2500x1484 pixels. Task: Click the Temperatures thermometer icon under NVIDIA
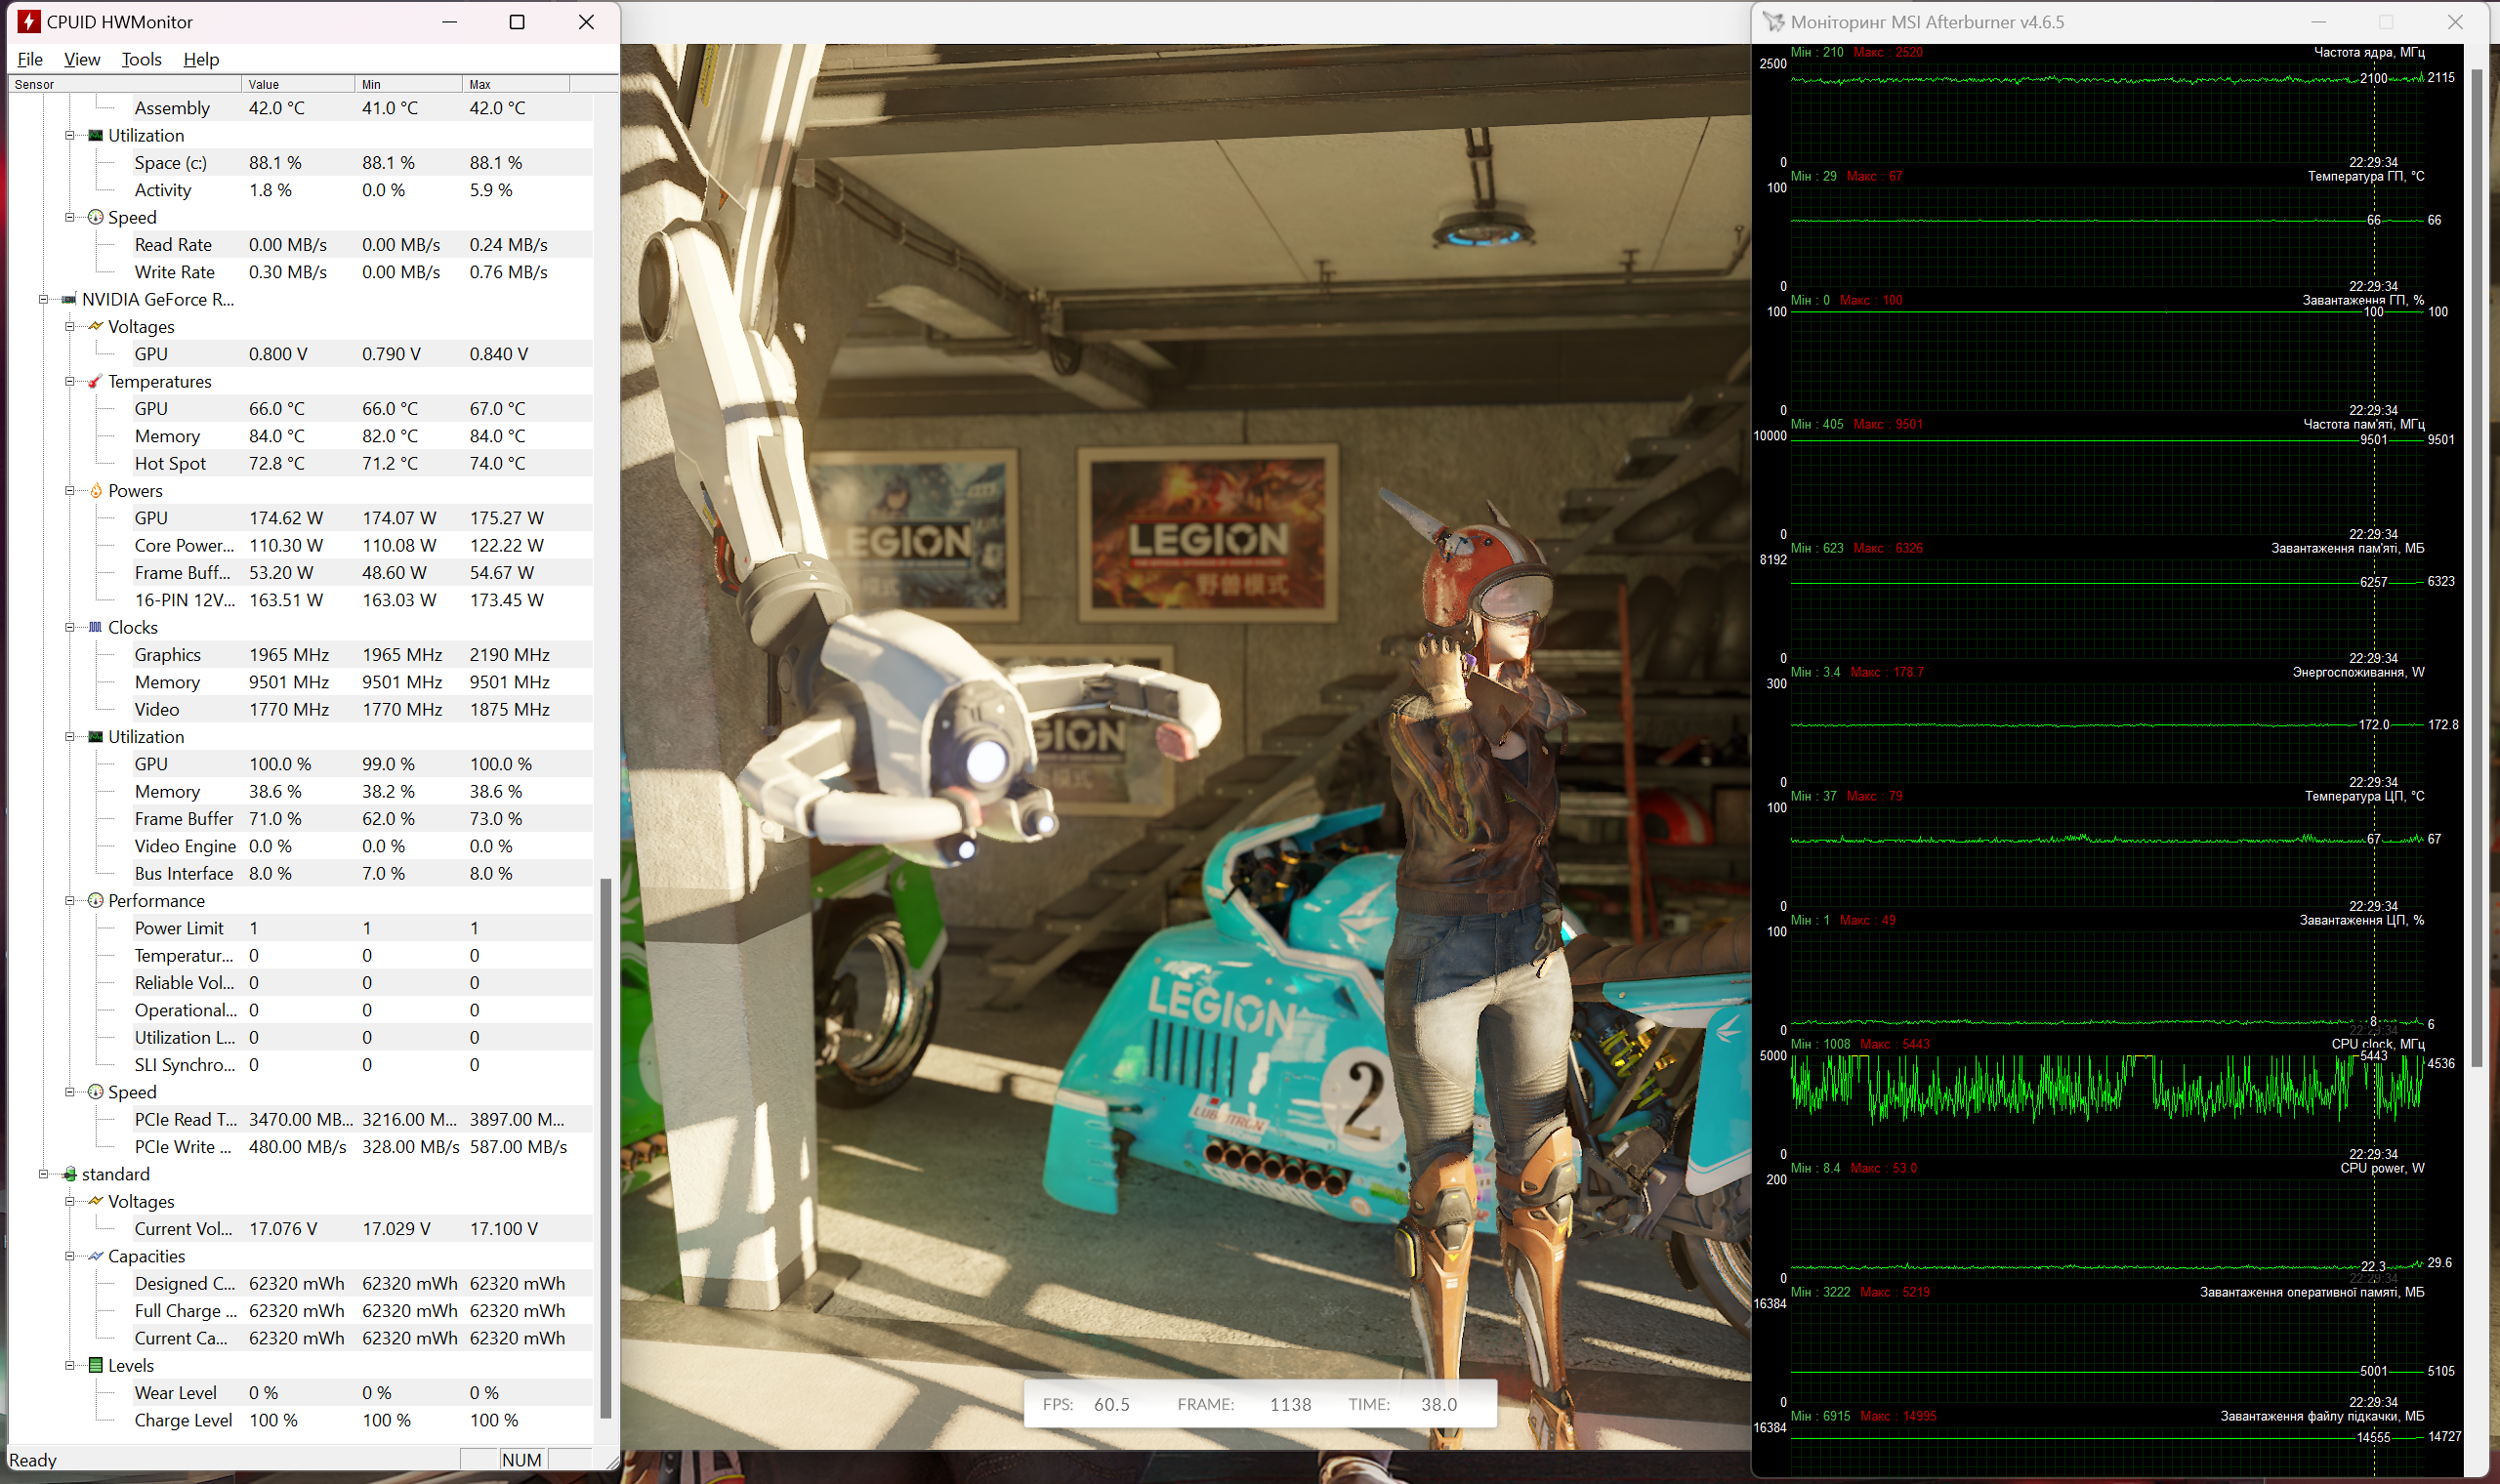click(x=95, y=381)
